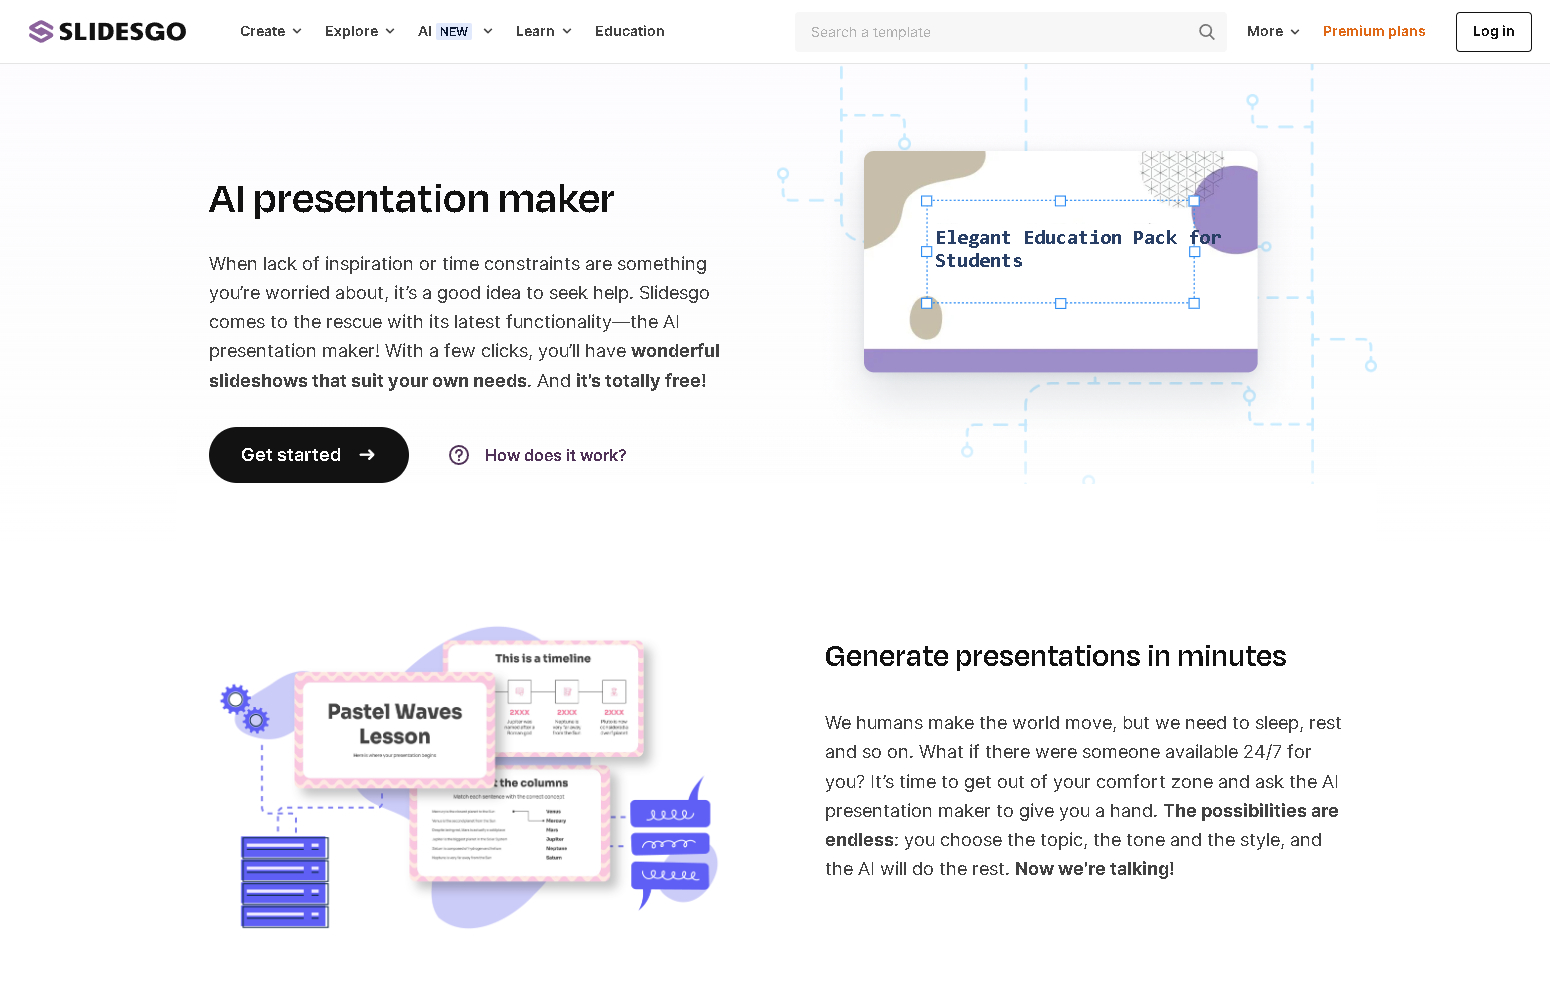Select the Elegant Education Pack slide preview
Screen dimensions: 1550x986
tap(1060, 260)
